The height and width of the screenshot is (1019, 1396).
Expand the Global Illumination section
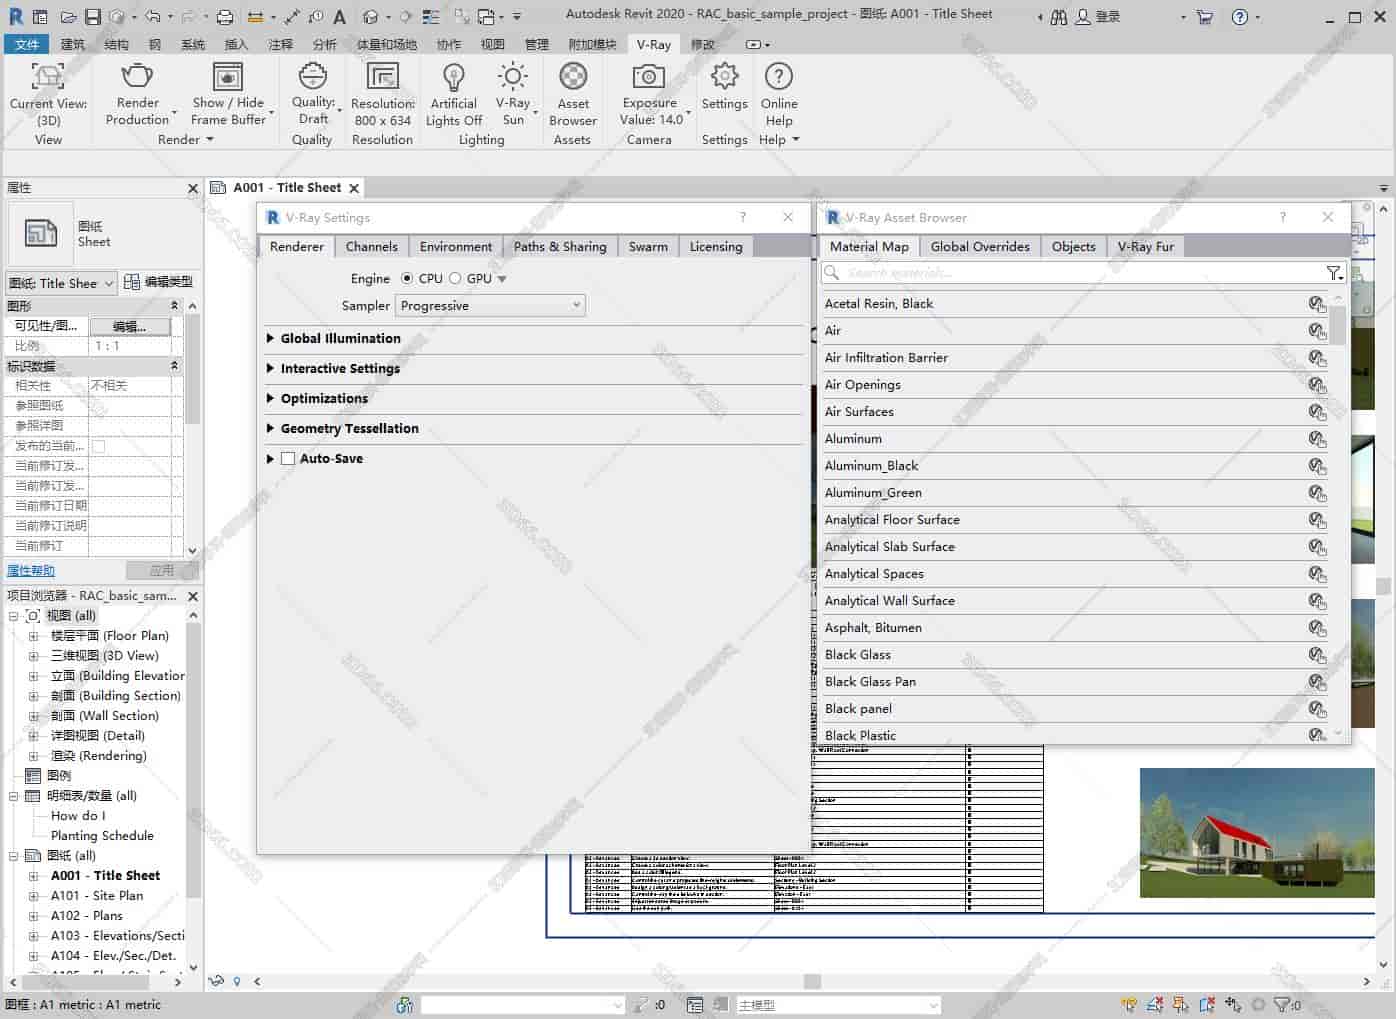(x=340, y=339)
